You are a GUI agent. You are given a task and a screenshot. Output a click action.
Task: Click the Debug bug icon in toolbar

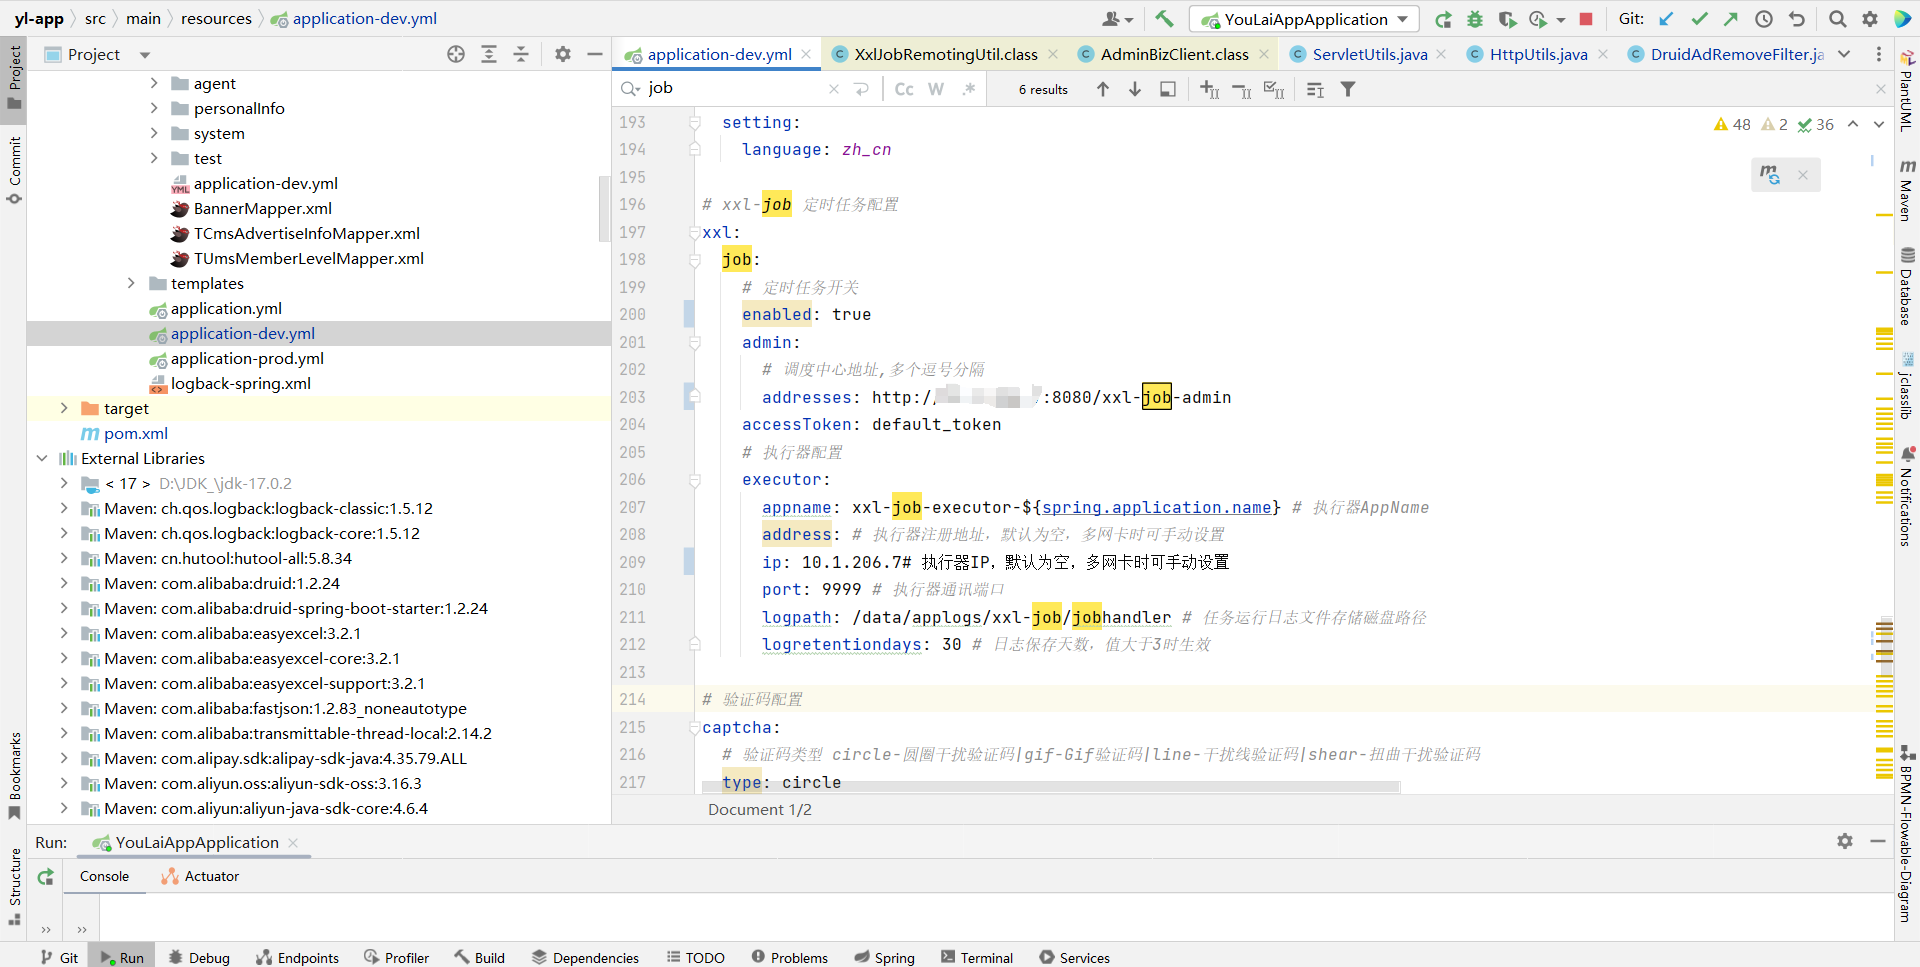pyautogui.click(x=1475, y=19)
